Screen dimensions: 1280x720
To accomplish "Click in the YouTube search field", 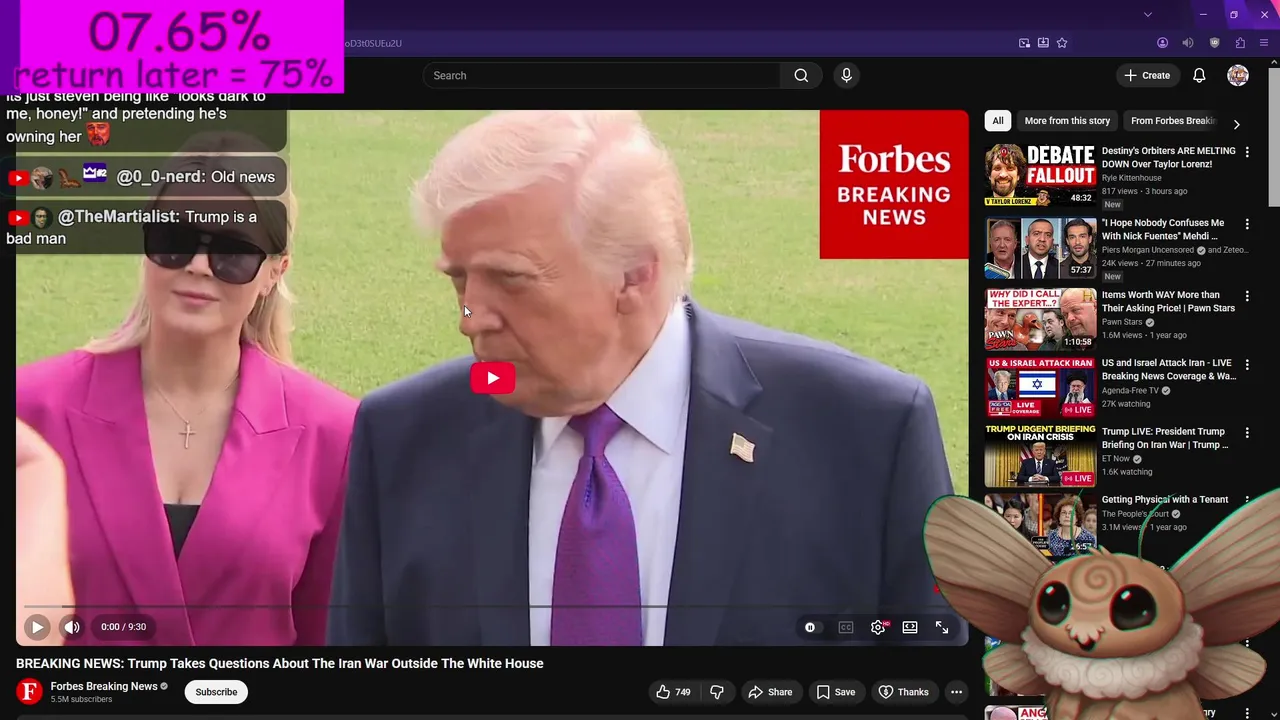I will coord(602,75).
